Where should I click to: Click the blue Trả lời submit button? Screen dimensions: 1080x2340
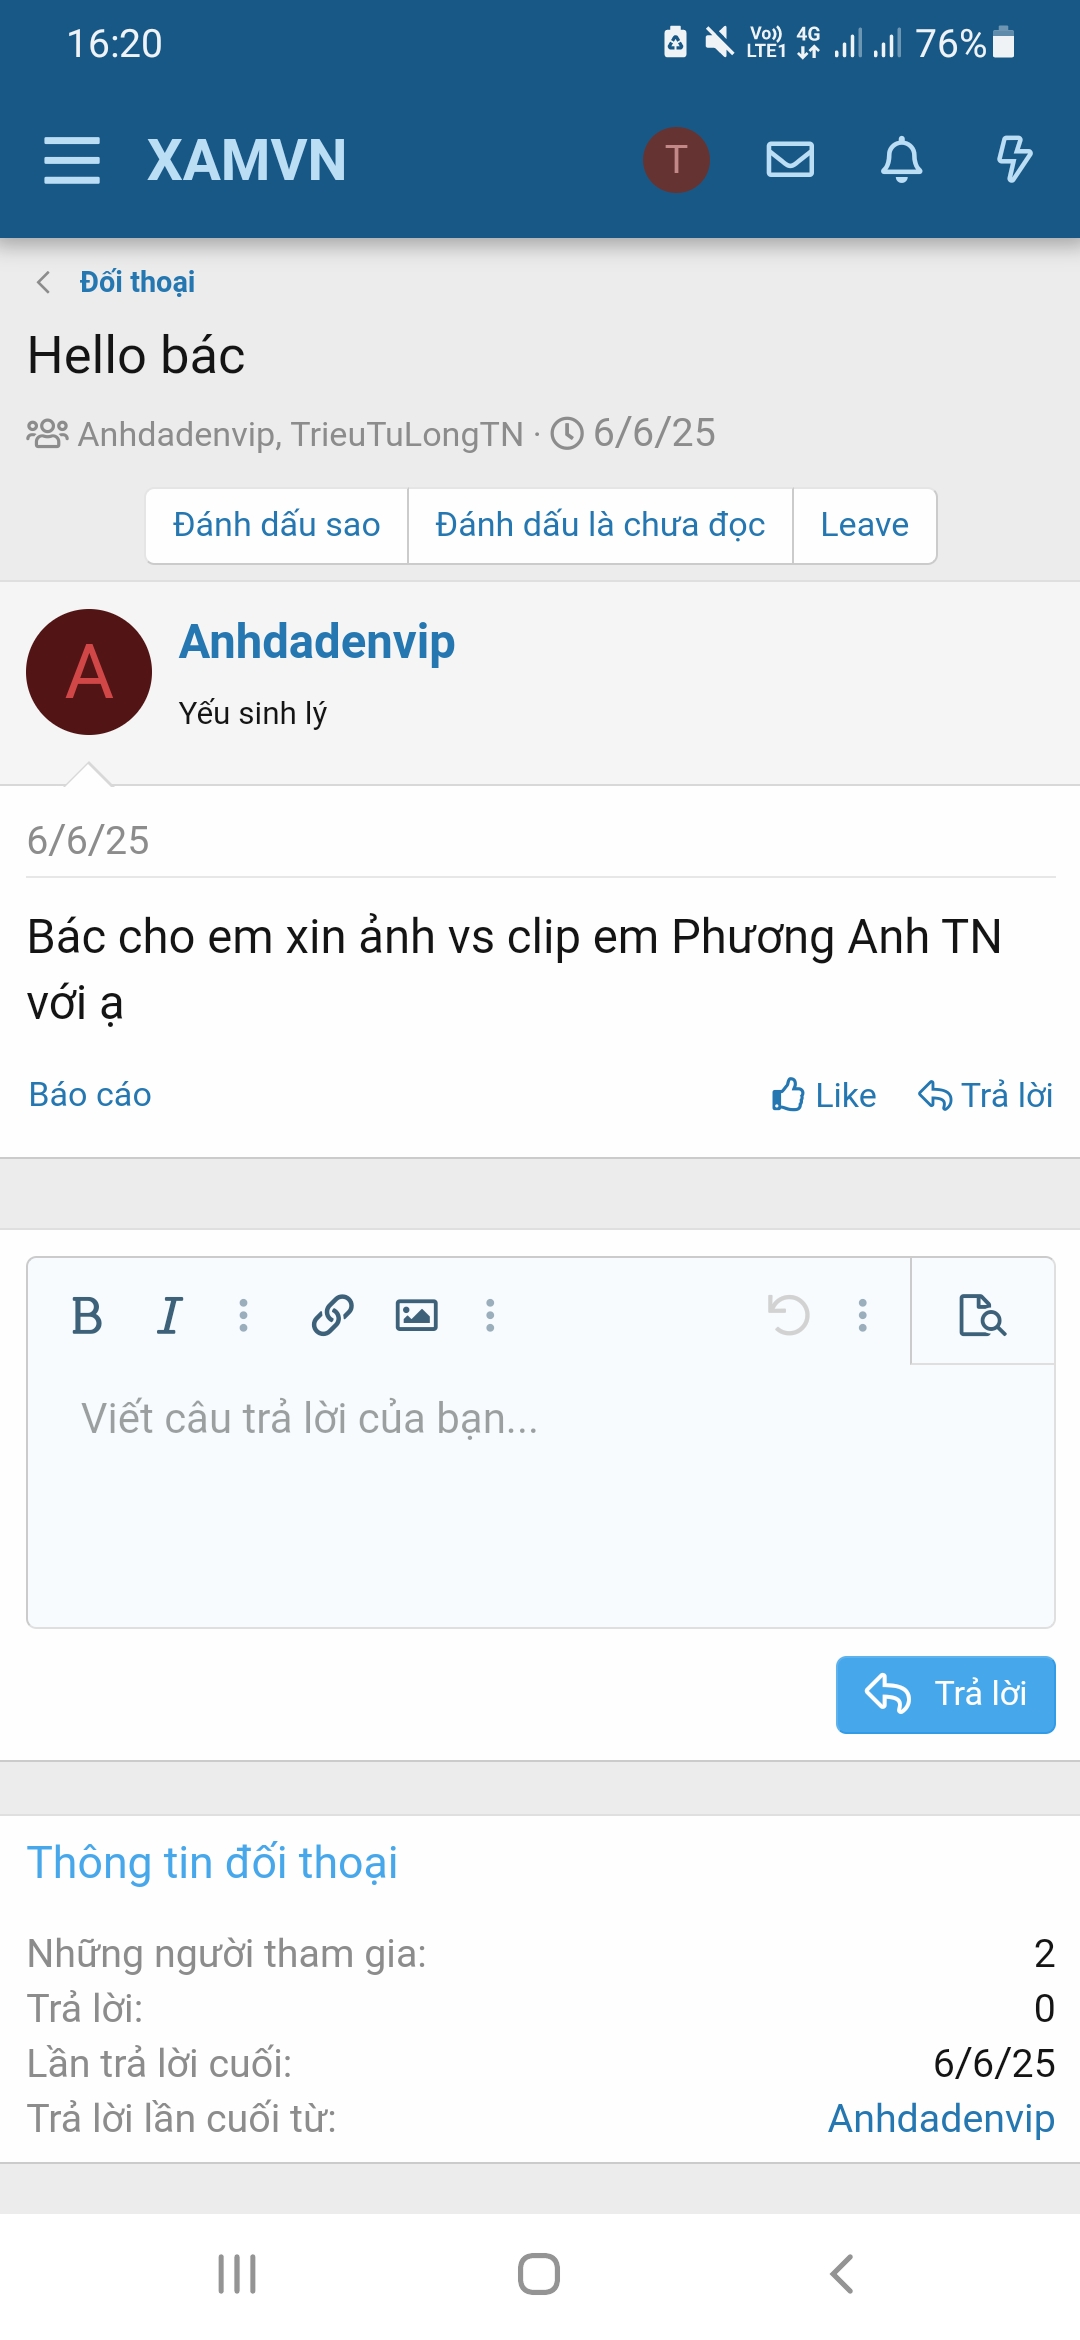(x=945, y=1695)
